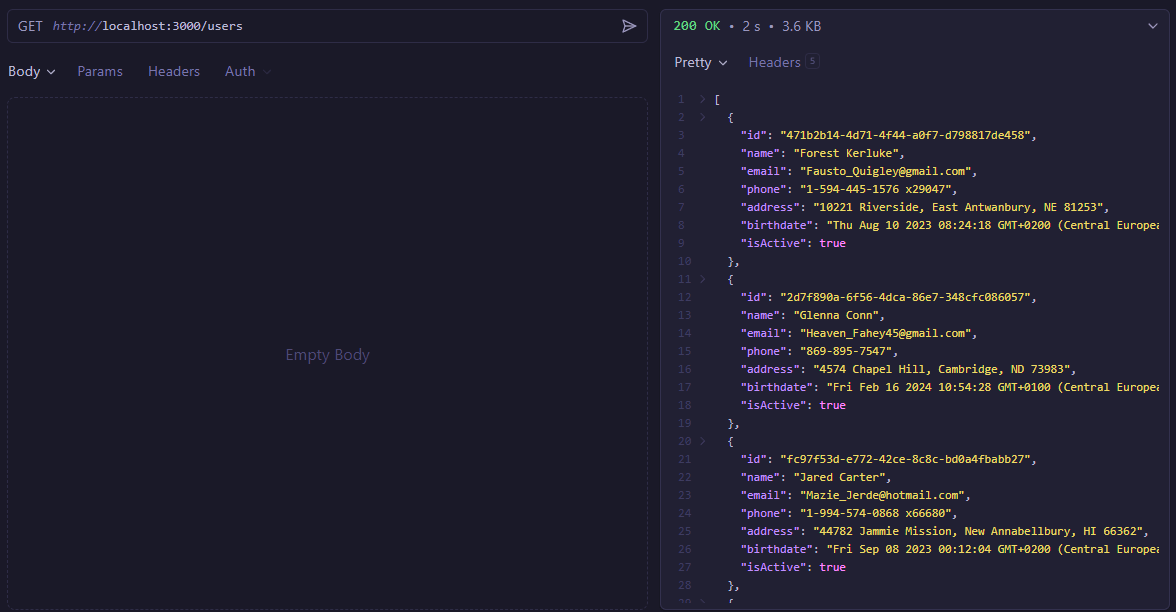Show the response Headers tab with badge 5

point(783,62)
